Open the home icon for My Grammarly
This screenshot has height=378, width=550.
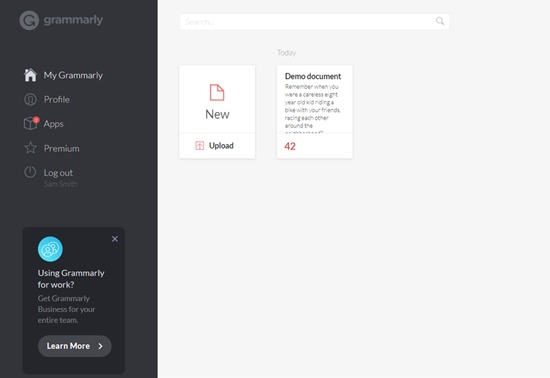[x=31, y=75]
